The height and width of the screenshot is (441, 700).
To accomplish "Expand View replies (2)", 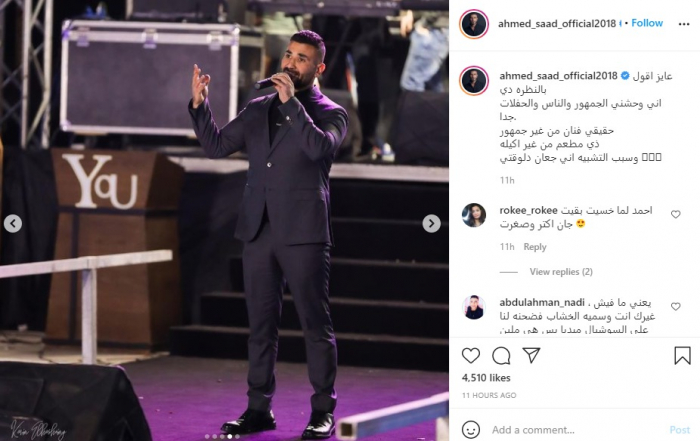I will [x=561, y=272].
